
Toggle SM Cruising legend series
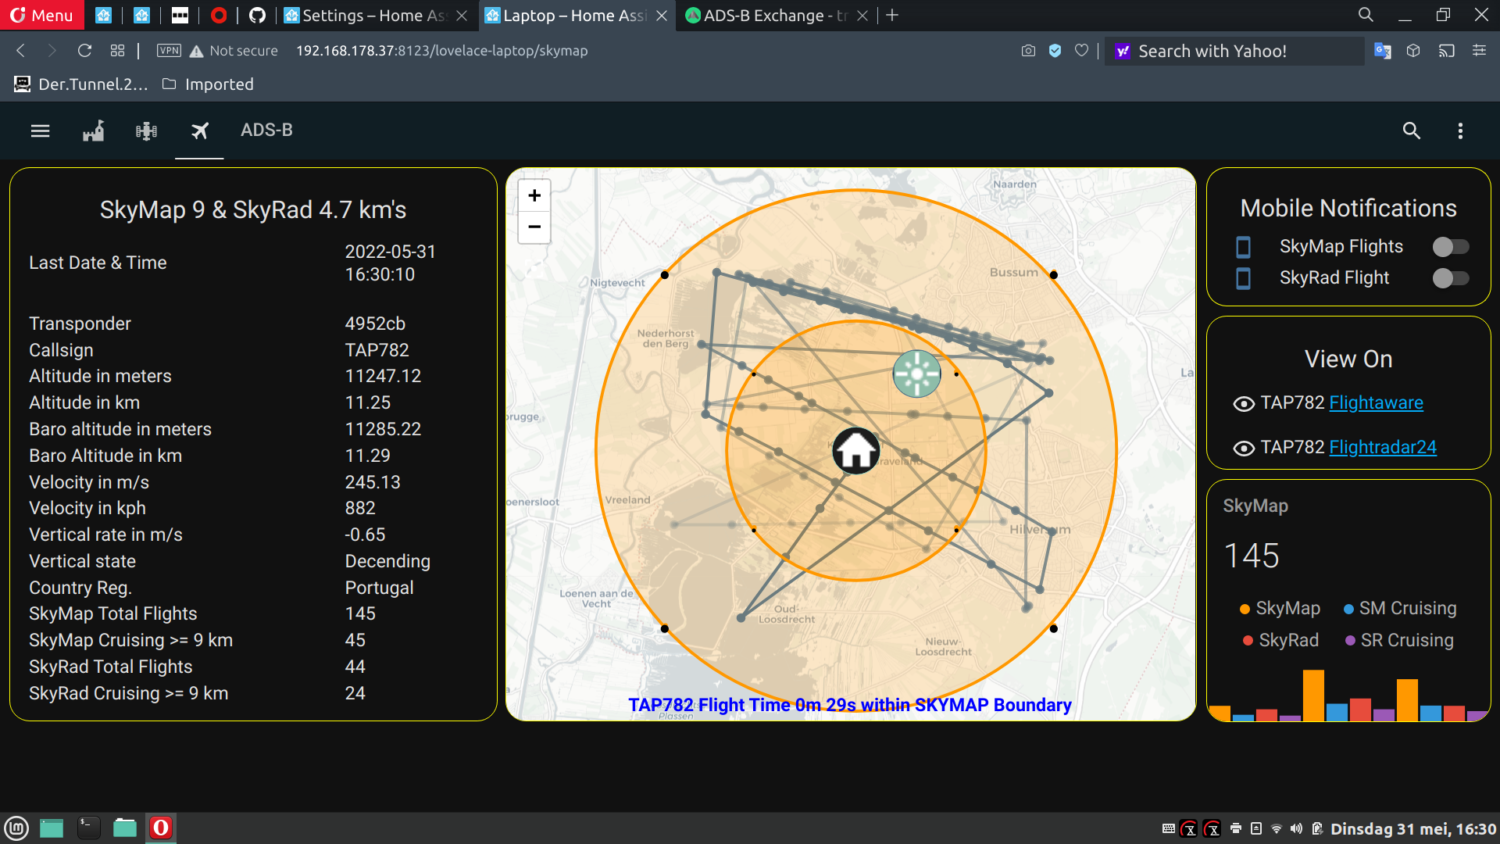click(x=1406, y=608)
